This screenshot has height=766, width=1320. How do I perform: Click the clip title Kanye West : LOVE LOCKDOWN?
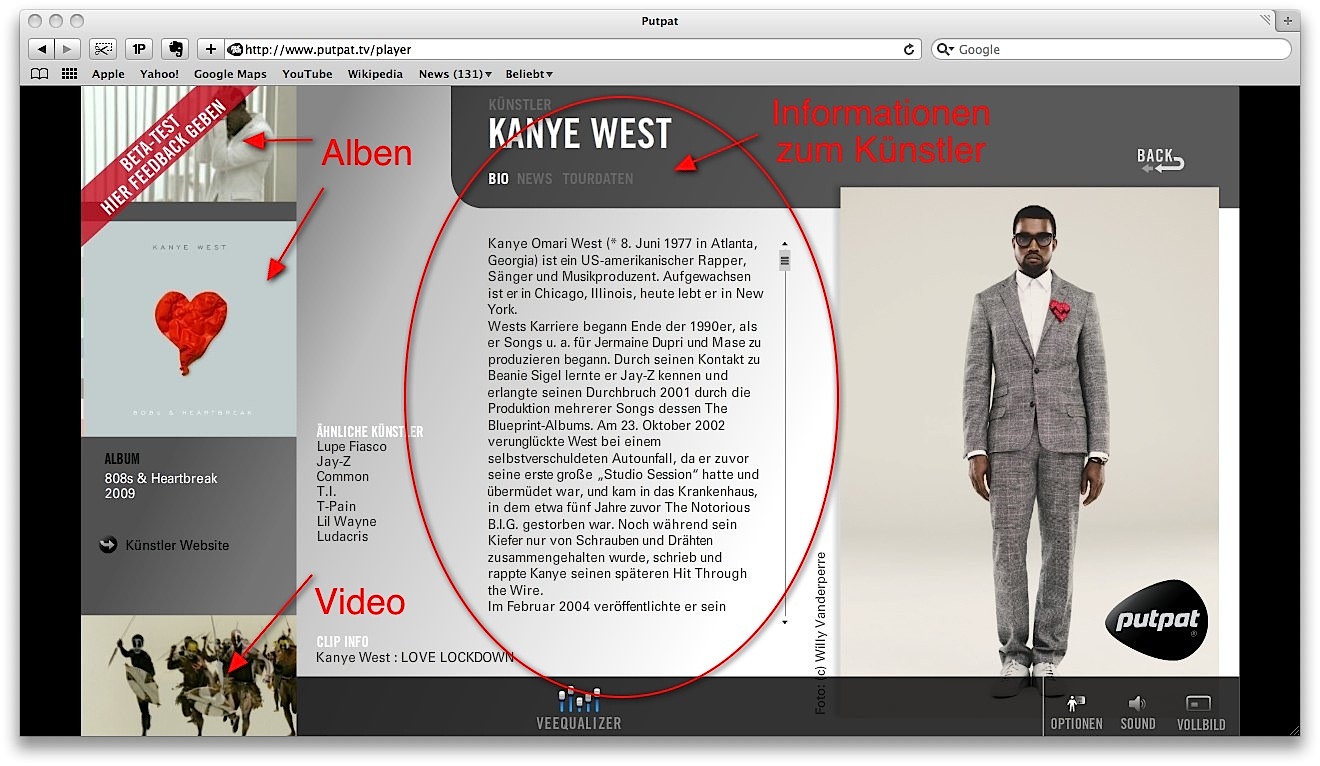coord(415,657)
